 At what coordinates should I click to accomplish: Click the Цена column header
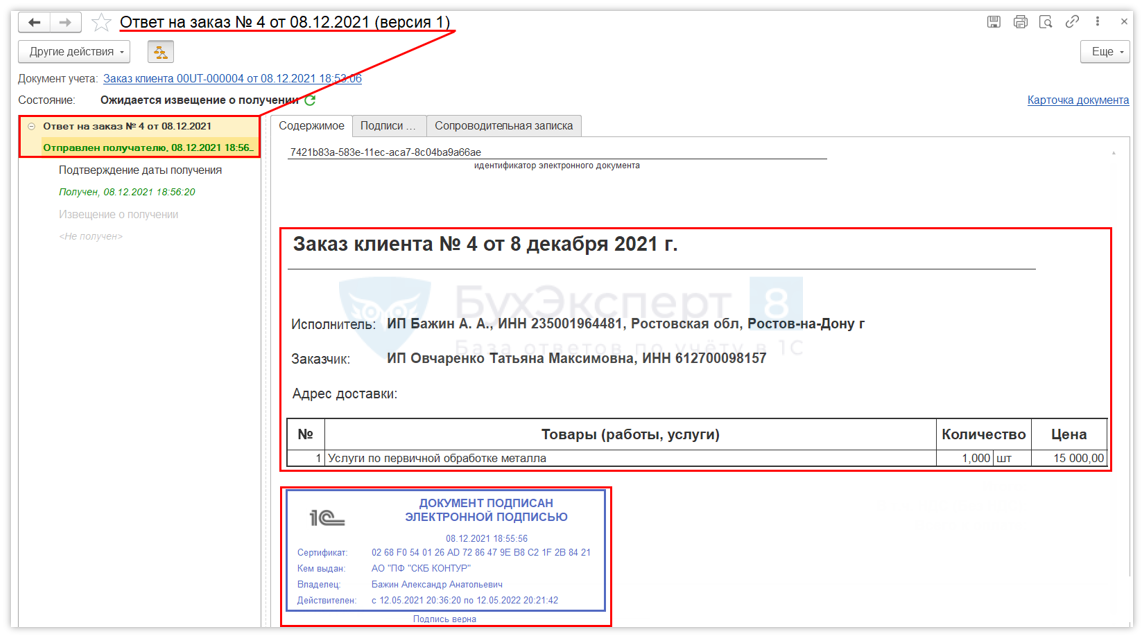point(1069,434)
